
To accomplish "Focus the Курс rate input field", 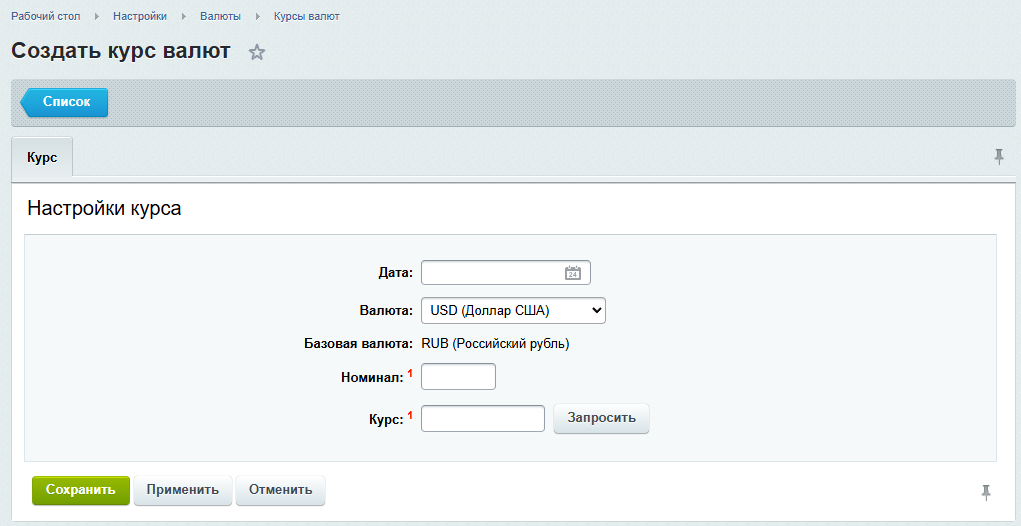I will pyautogui.click(x=483, y=418).
